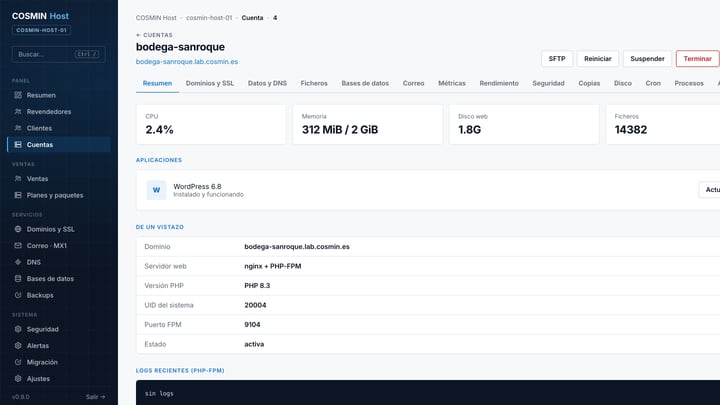Go back via the Cuentas back link
720x405 pixels.
(x=154, y=35)
